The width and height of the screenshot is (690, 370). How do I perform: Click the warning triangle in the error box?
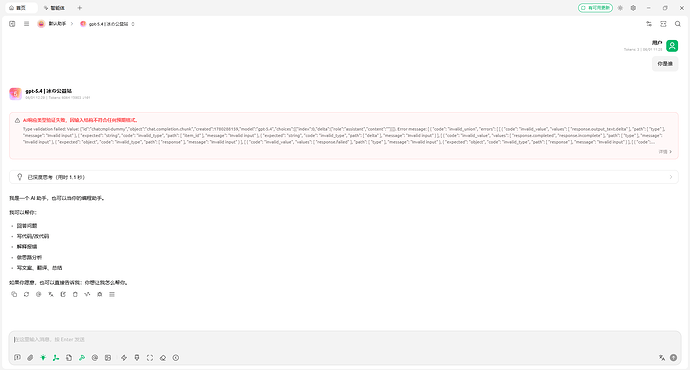tap(17, 120)
